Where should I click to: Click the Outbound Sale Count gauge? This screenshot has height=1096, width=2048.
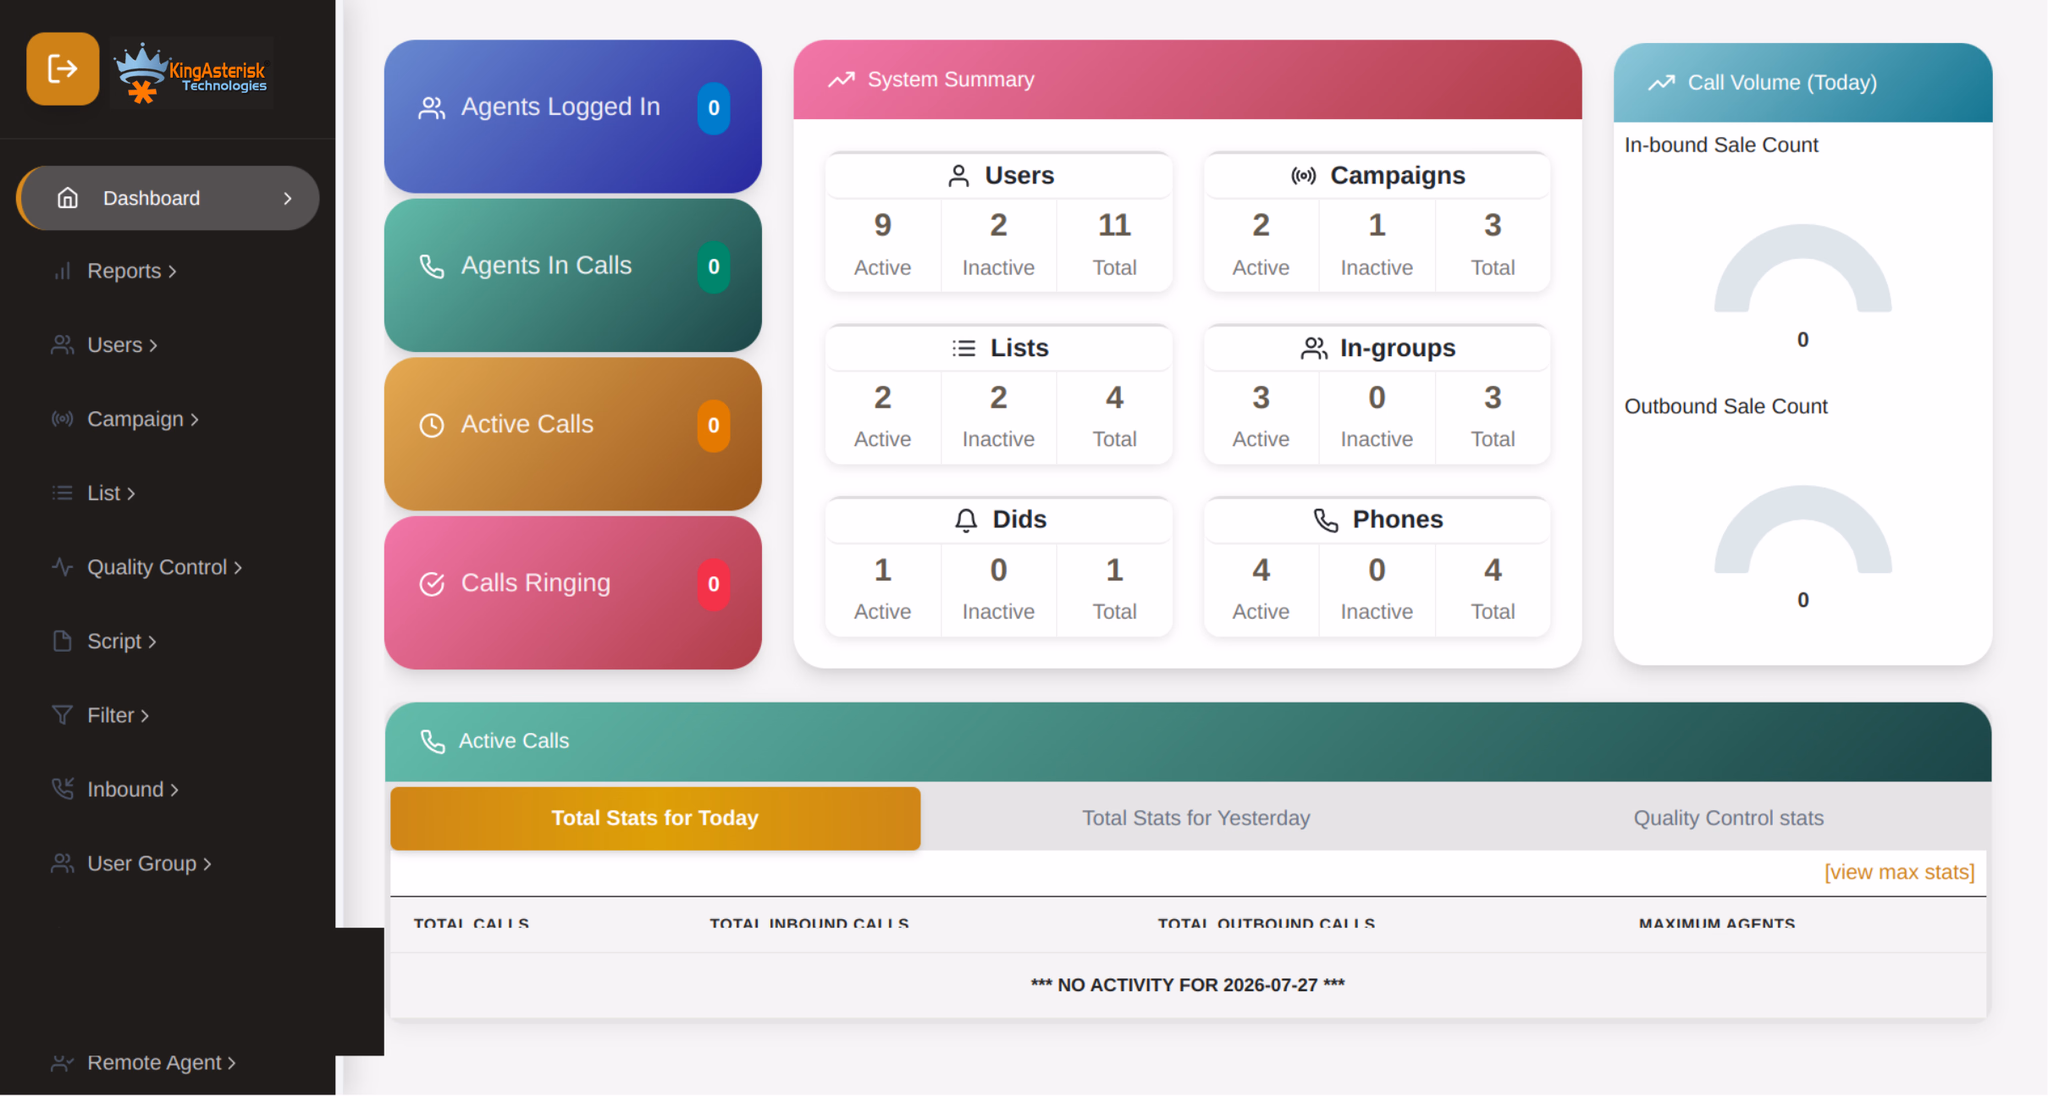(1802, 529)
